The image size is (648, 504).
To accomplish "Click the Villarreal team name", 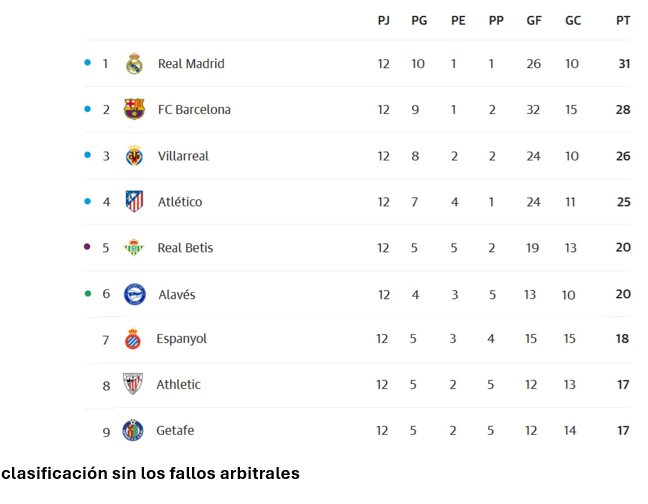I will click(183, 156).
